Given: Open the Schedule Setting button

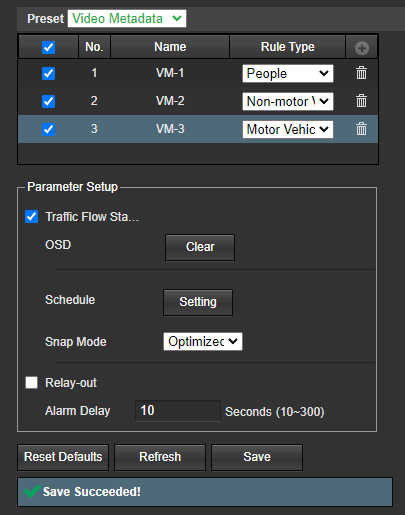Looking at the screenshot, I should (x=198, y=302).
